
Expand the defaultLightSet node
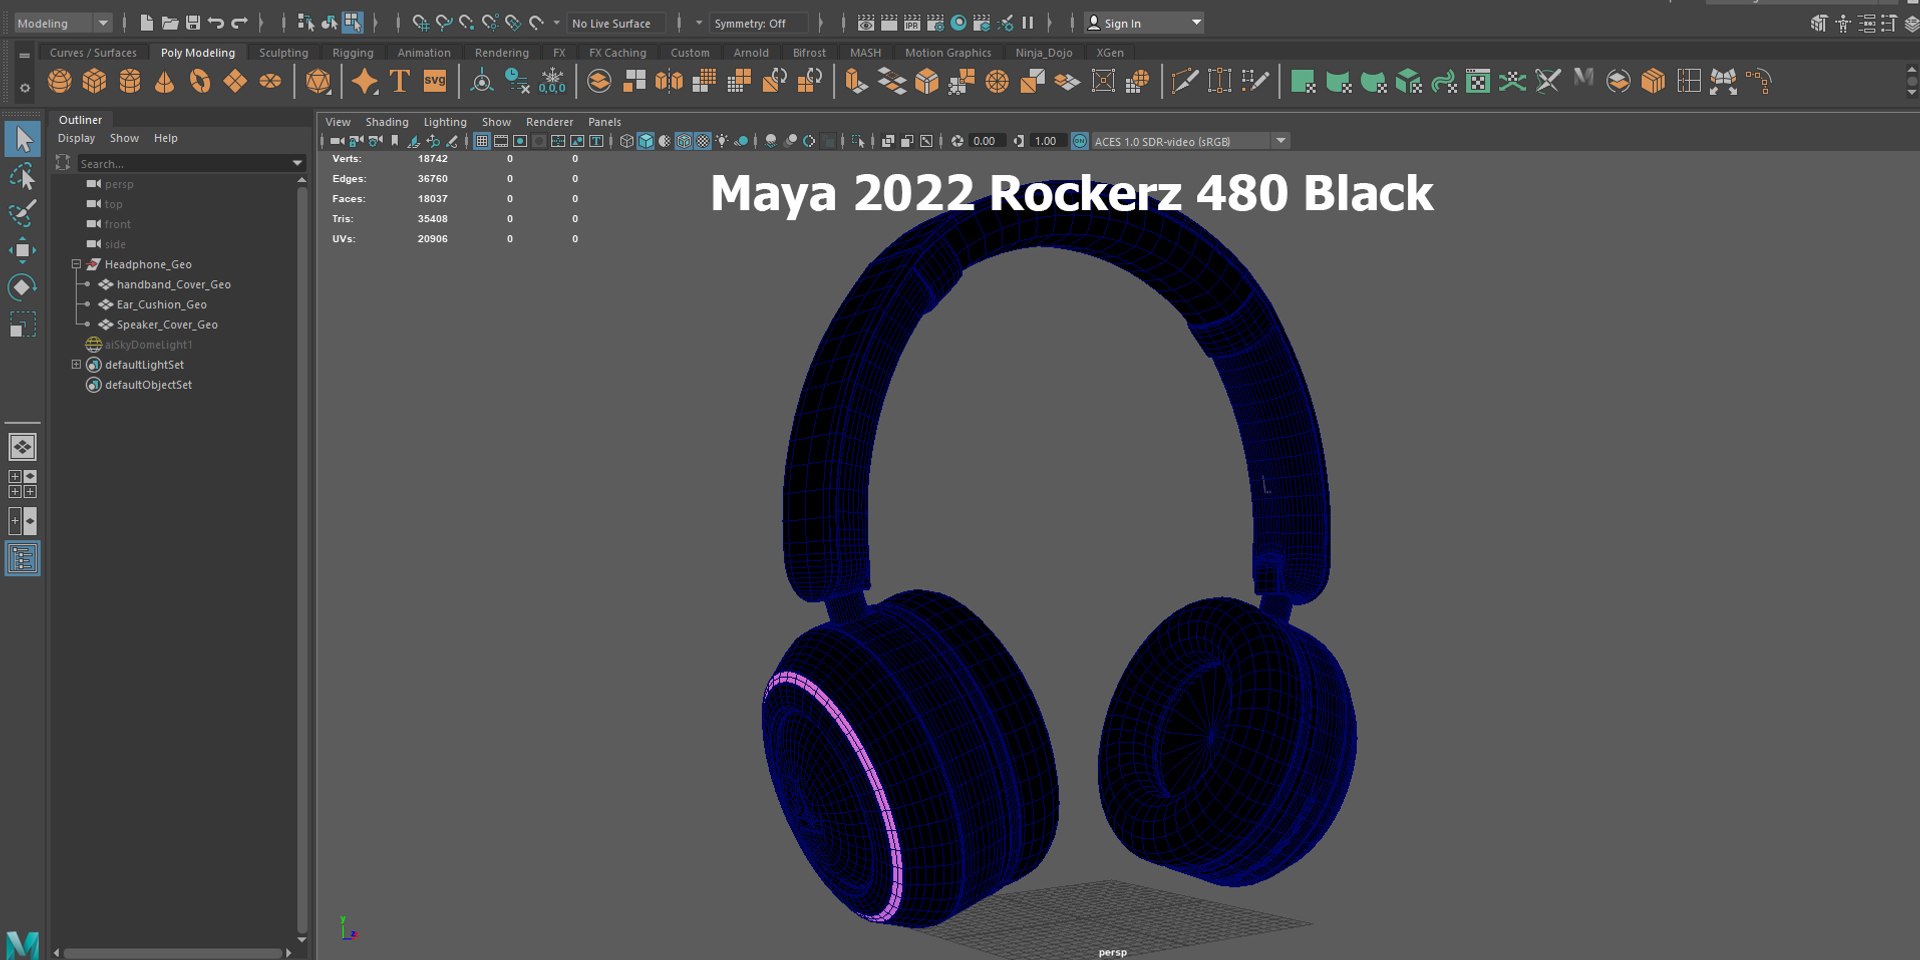tap(76, 364)
